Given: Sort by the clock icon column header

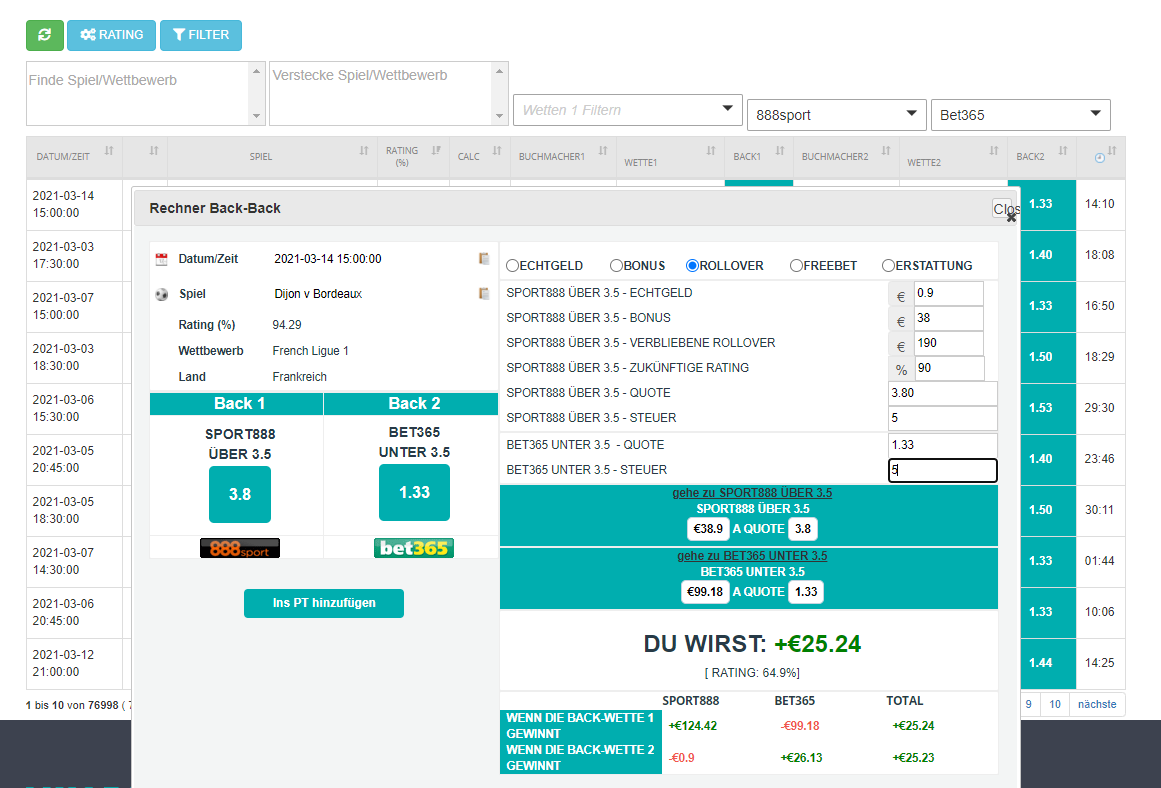Looking at the screenshot, I should (1101, 157).
